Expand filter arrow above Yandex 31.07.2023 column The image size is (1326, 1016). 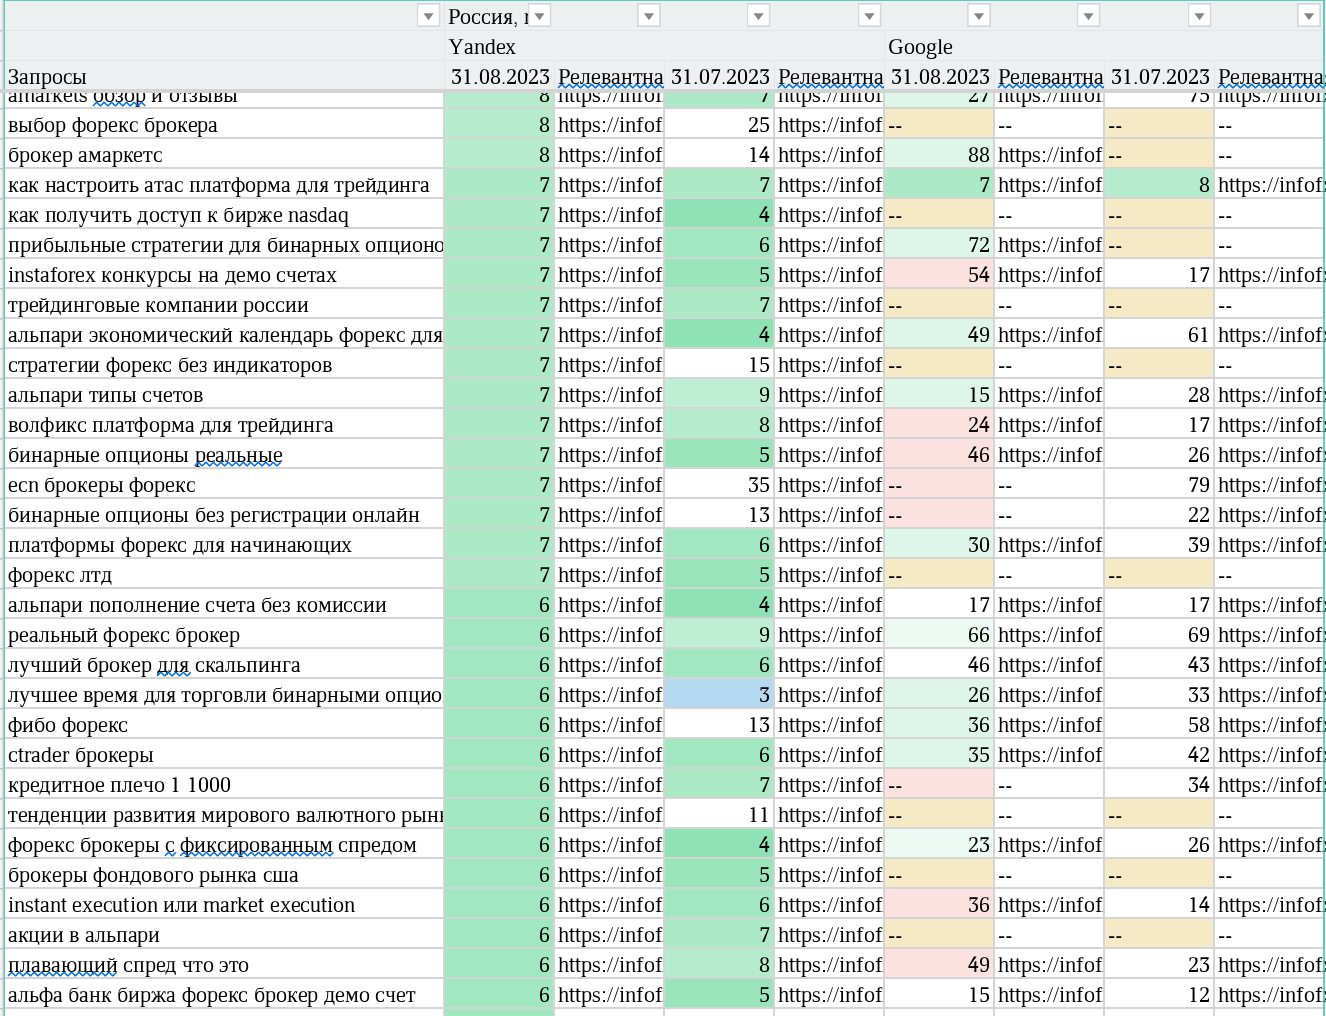759,15
